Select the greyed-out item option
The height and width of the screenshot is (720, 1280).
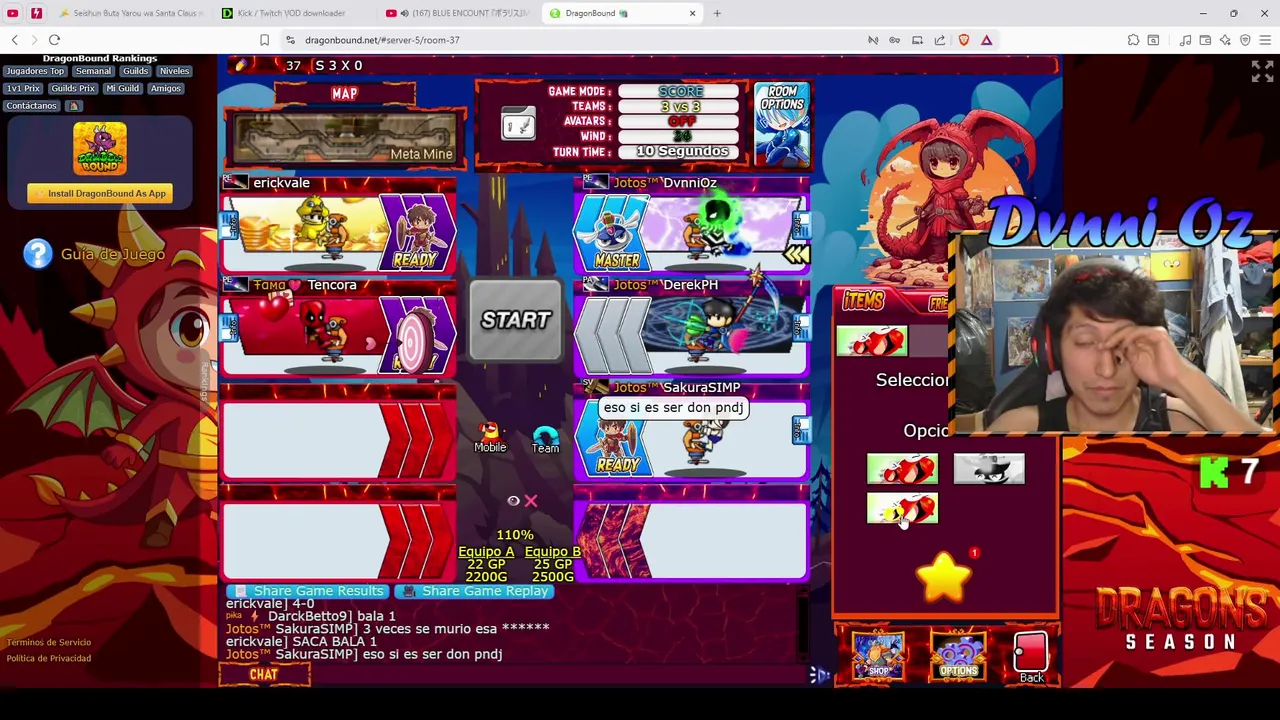pos(989,469)
